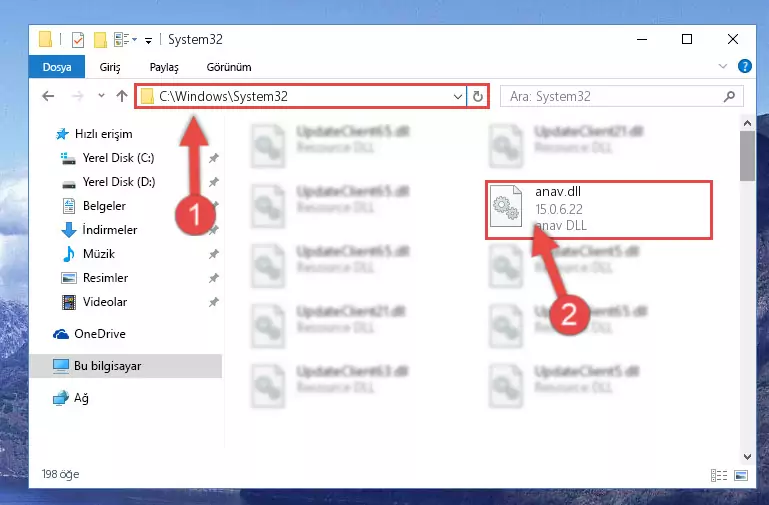Open the Dosya menu tab
The image size is (769, 505).
point(57,67)
